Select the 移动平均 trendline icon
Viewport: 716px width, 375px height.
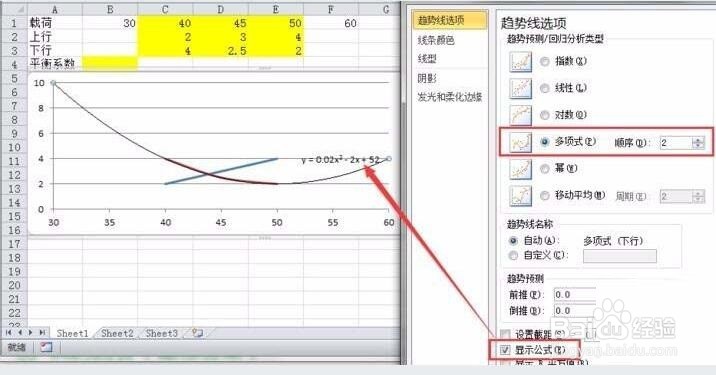[x=521, y=196]
